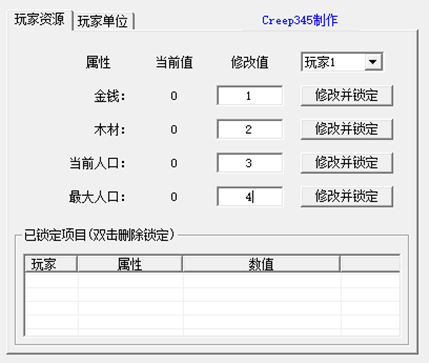
Task: Select the 最大人口 modify value field
Action: tap(250, 197)
